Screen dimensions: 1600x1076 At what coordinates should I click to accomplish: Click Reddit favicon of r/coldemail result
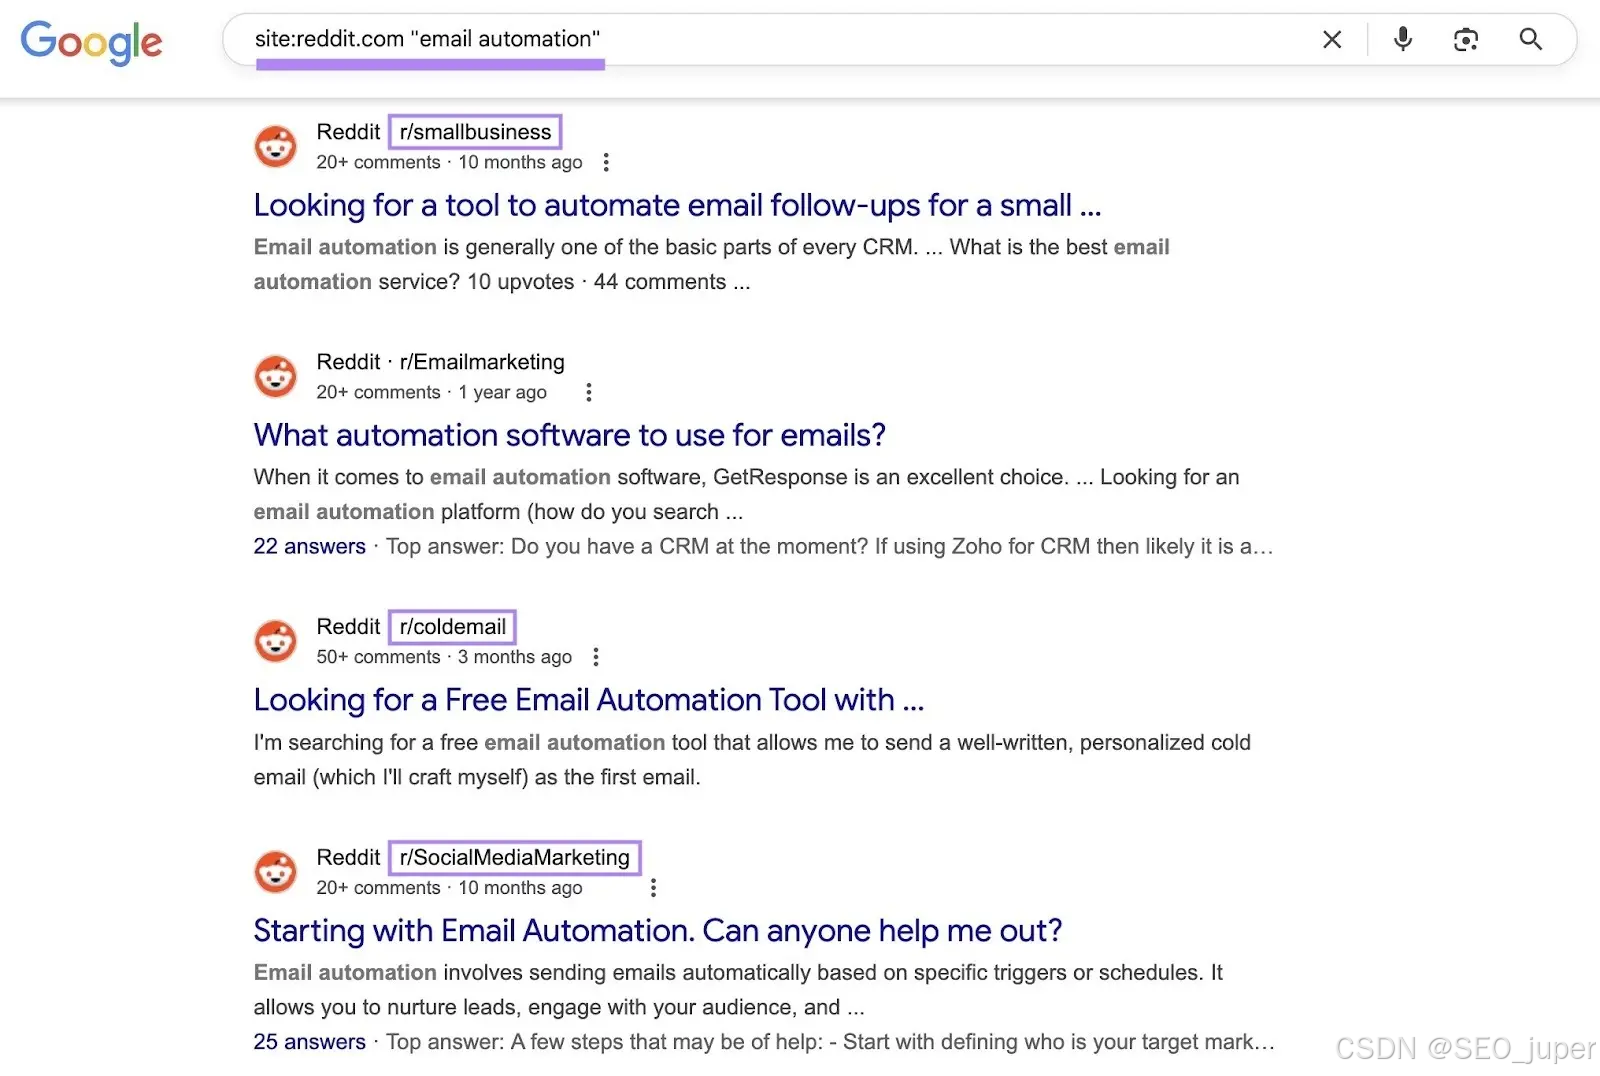(x=276, y=641)
